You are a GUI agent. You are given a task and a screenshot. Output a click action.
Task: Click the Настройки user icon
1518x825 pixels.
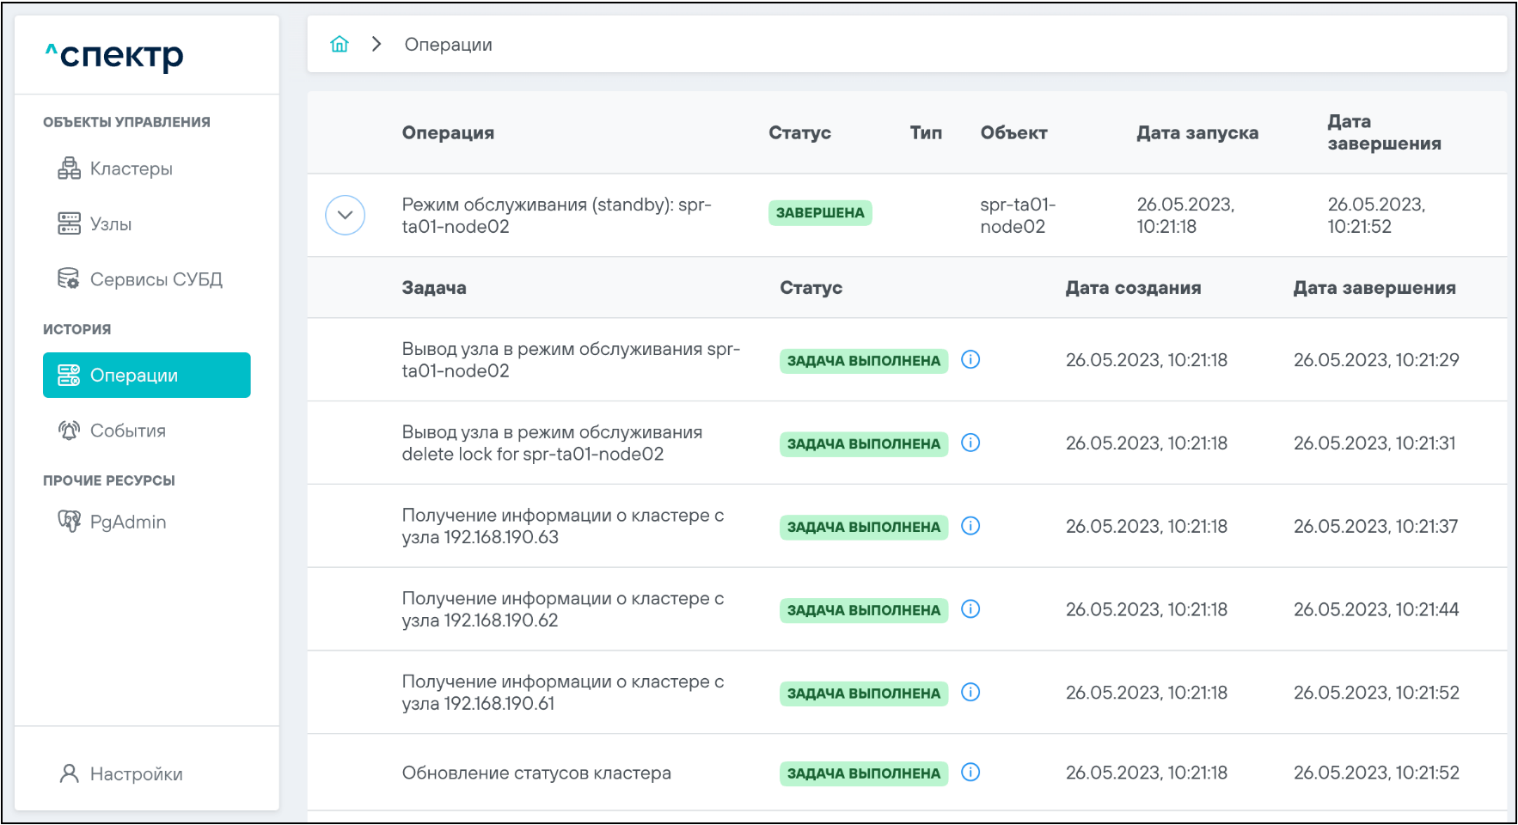coord(69,774)
